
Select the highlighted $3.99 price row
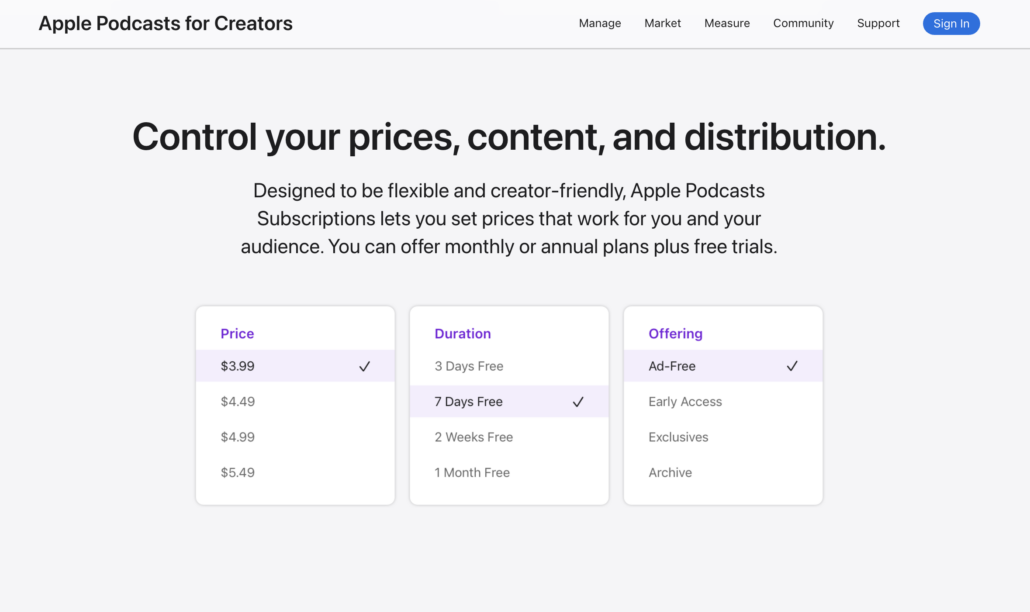[280, 367]
